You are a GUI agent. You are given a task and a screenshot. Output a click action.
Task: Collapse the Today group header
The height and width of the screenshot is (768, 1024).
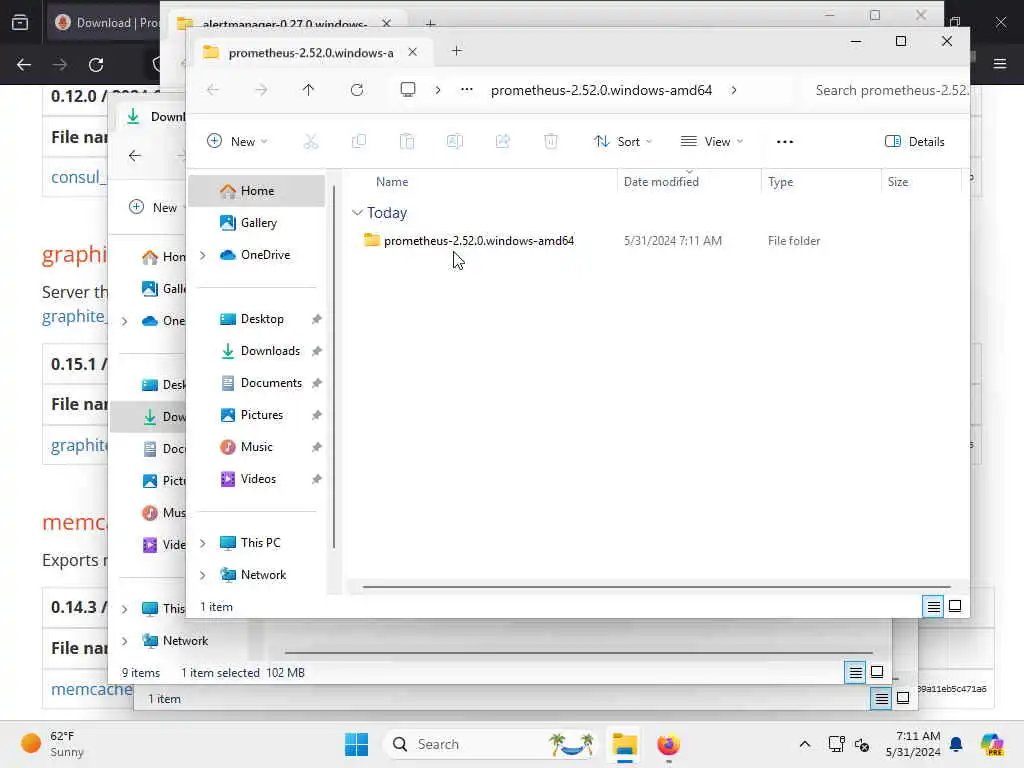[x=357, y=213]
